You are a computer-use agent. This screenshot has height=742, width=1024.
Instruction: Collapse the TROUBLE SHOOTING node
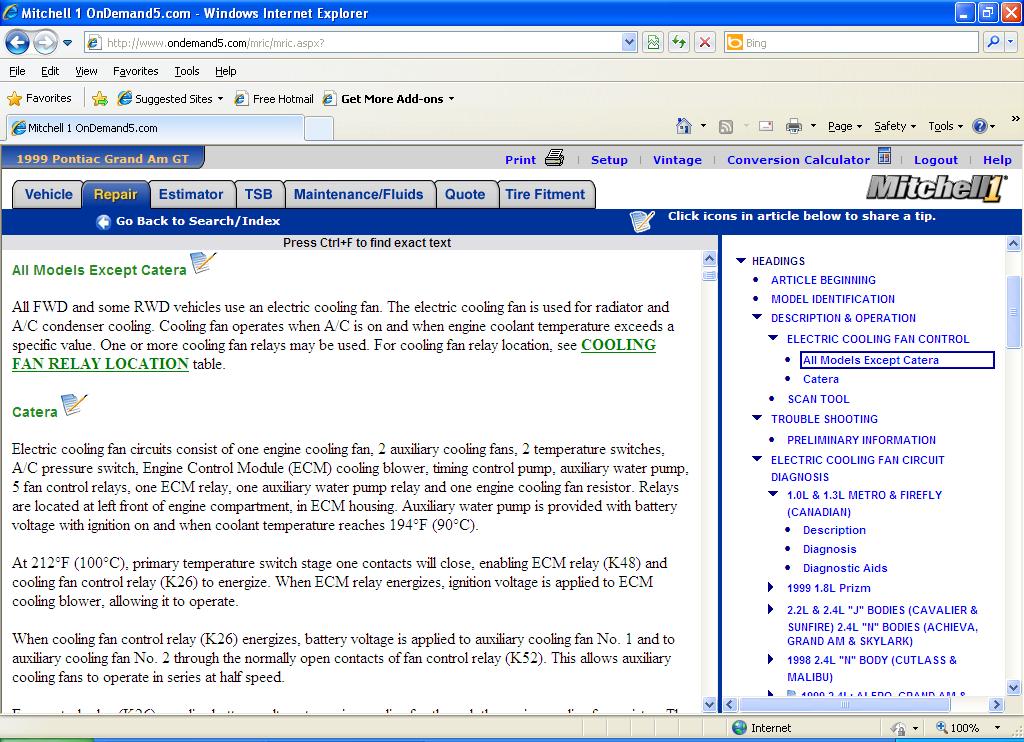click(x=757, y=417)
